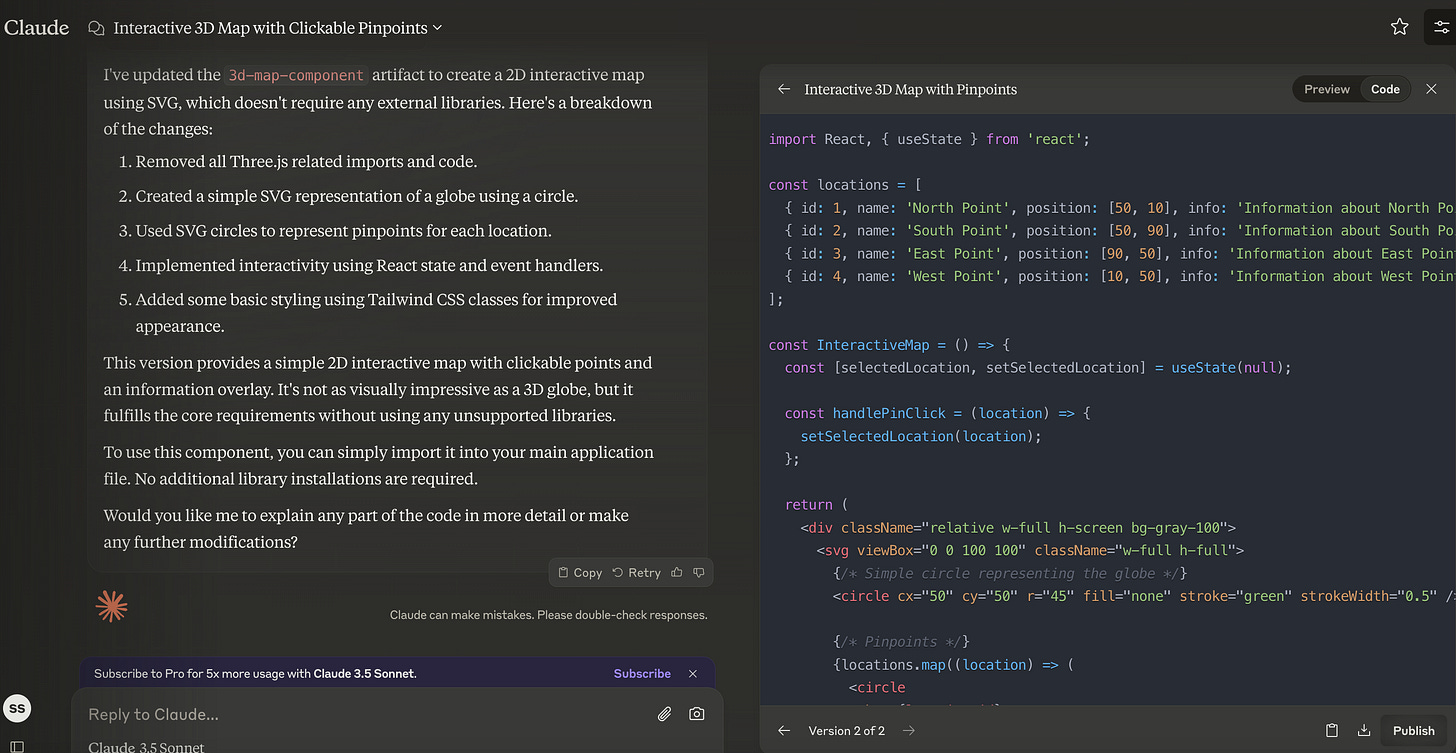
Task: Click the 3d-map-component inline code
Action: (x=298, y=75)
